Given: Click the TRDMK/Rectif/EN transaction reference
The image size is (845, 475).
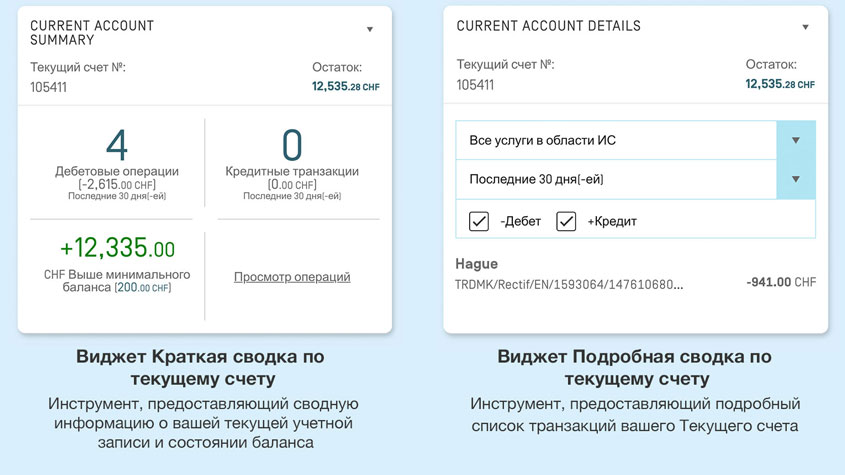Looking at the screenshot, I should [x=569, y=284].
